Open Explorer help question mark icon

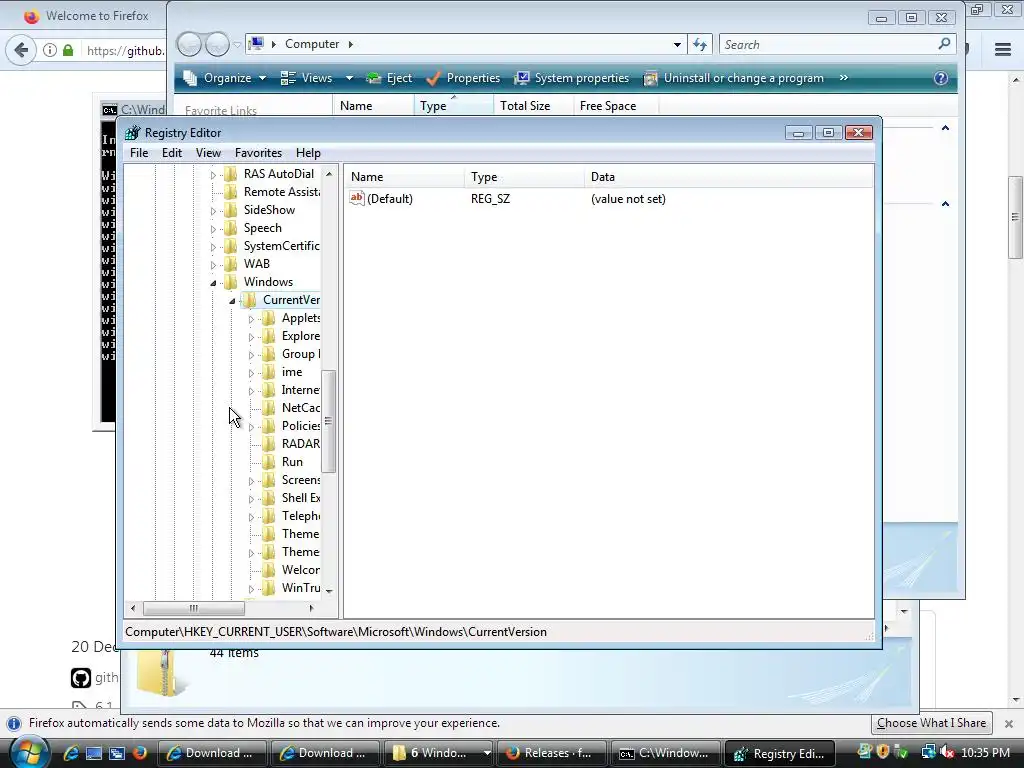coord(940,78)
